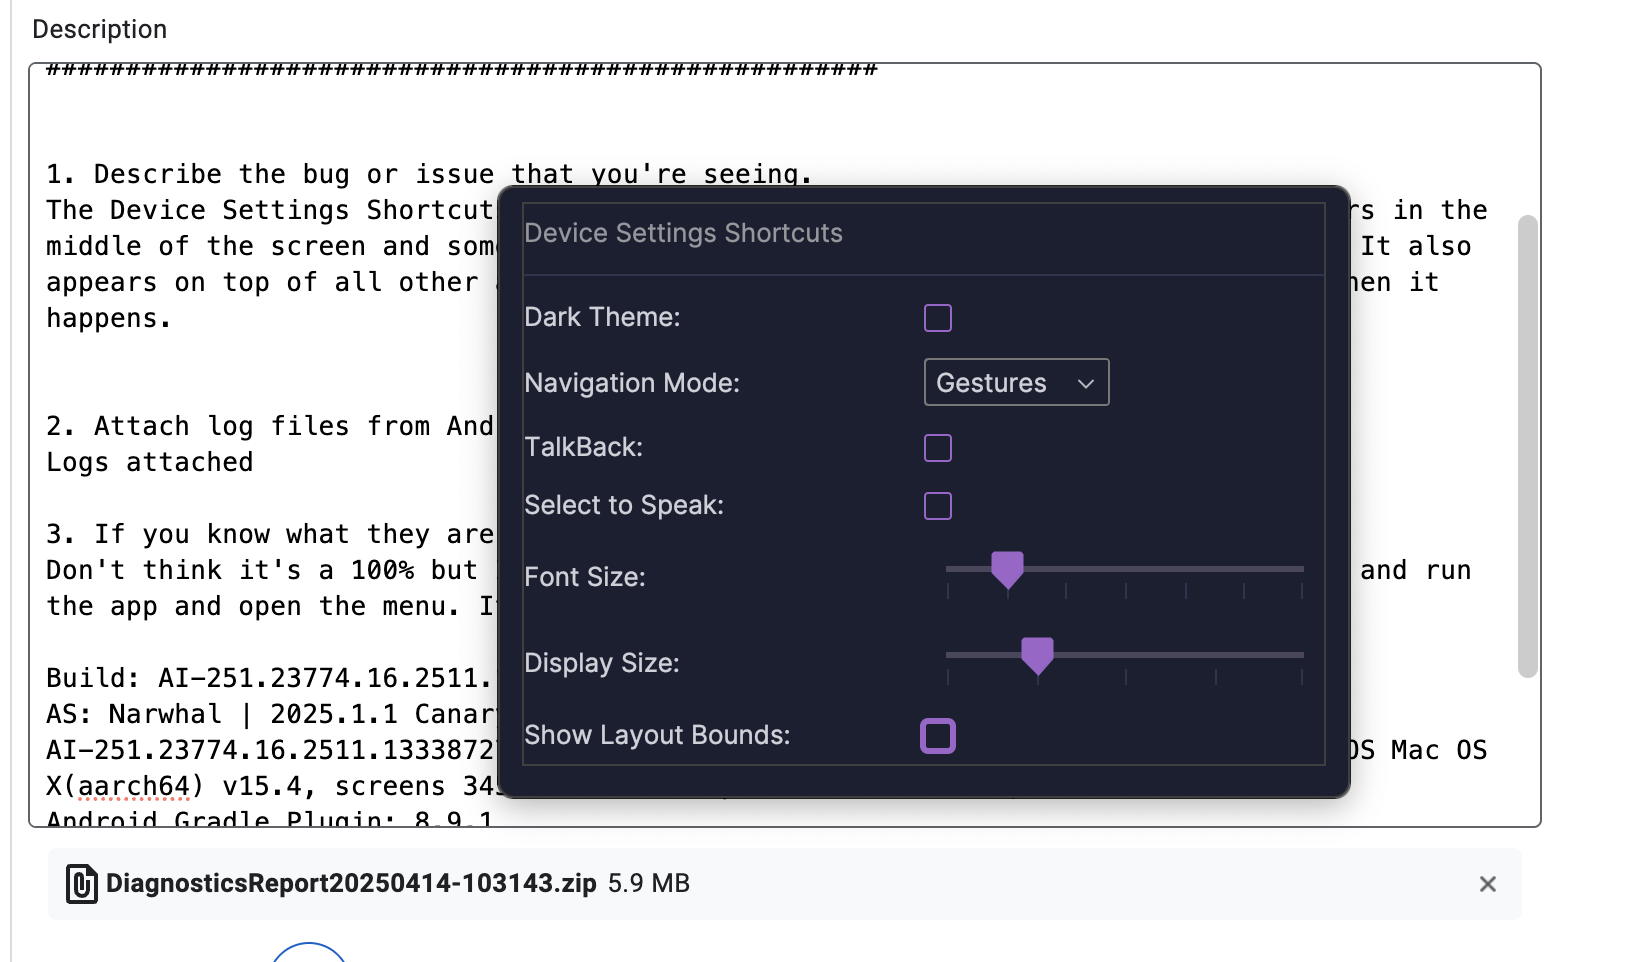The height and width of the screenshot is (962, 1636).
Task: Click the "Dark Theme:" label
Action: coord(602,317)
